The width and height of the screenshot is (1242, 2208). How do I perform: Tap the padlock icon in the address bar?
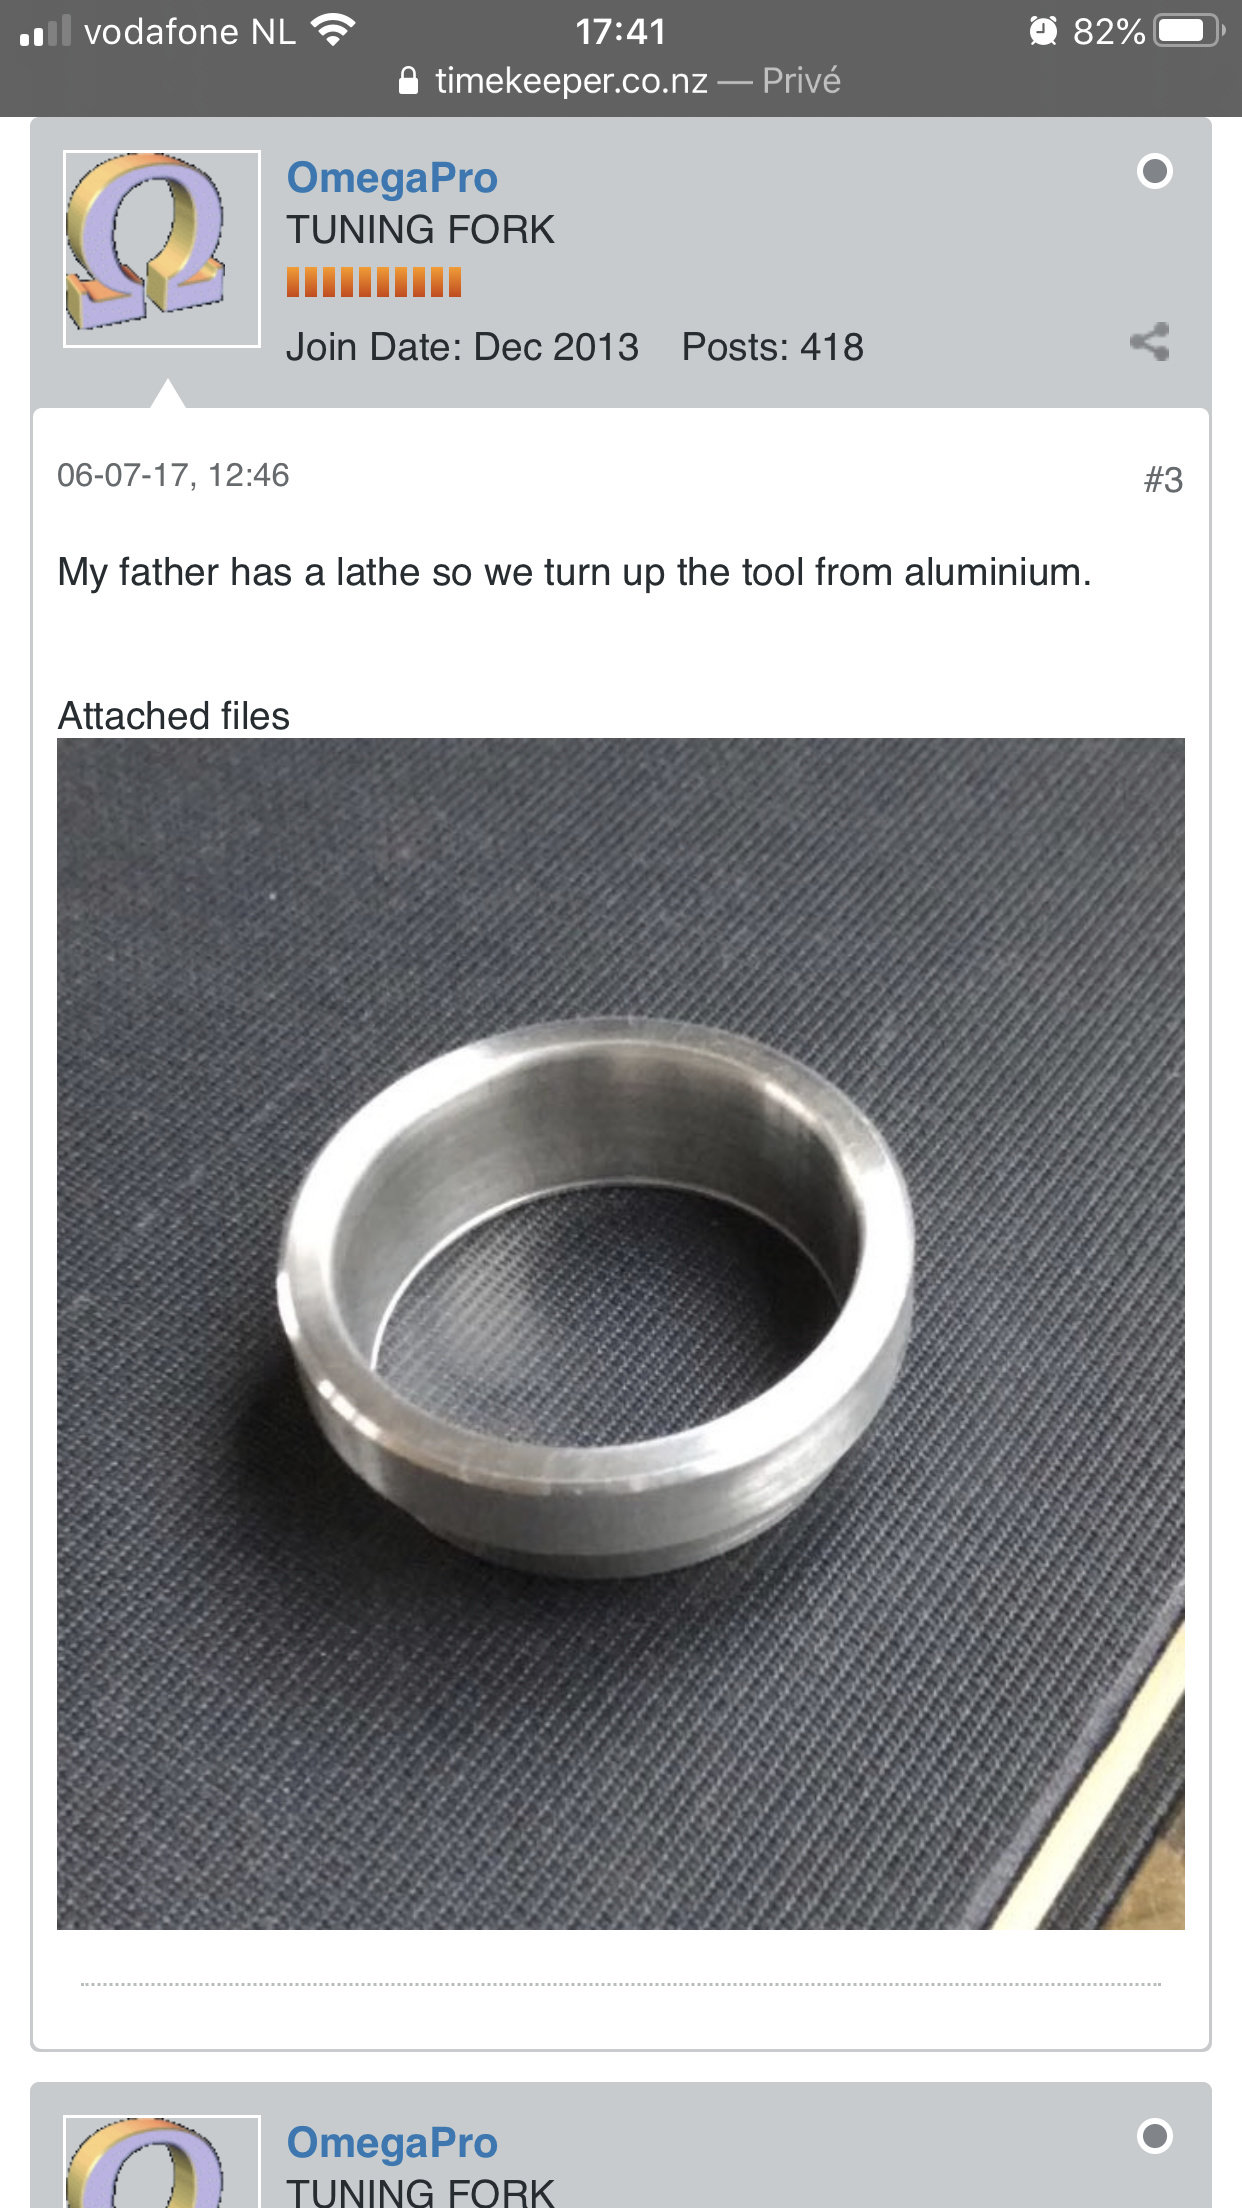[408, 80]
